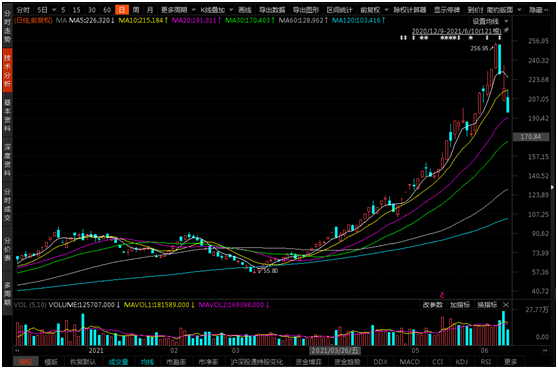Click the right timeline scroll arrow
Image resolution: width=558 pixels, height=369 pixels.
click(545, 350)
